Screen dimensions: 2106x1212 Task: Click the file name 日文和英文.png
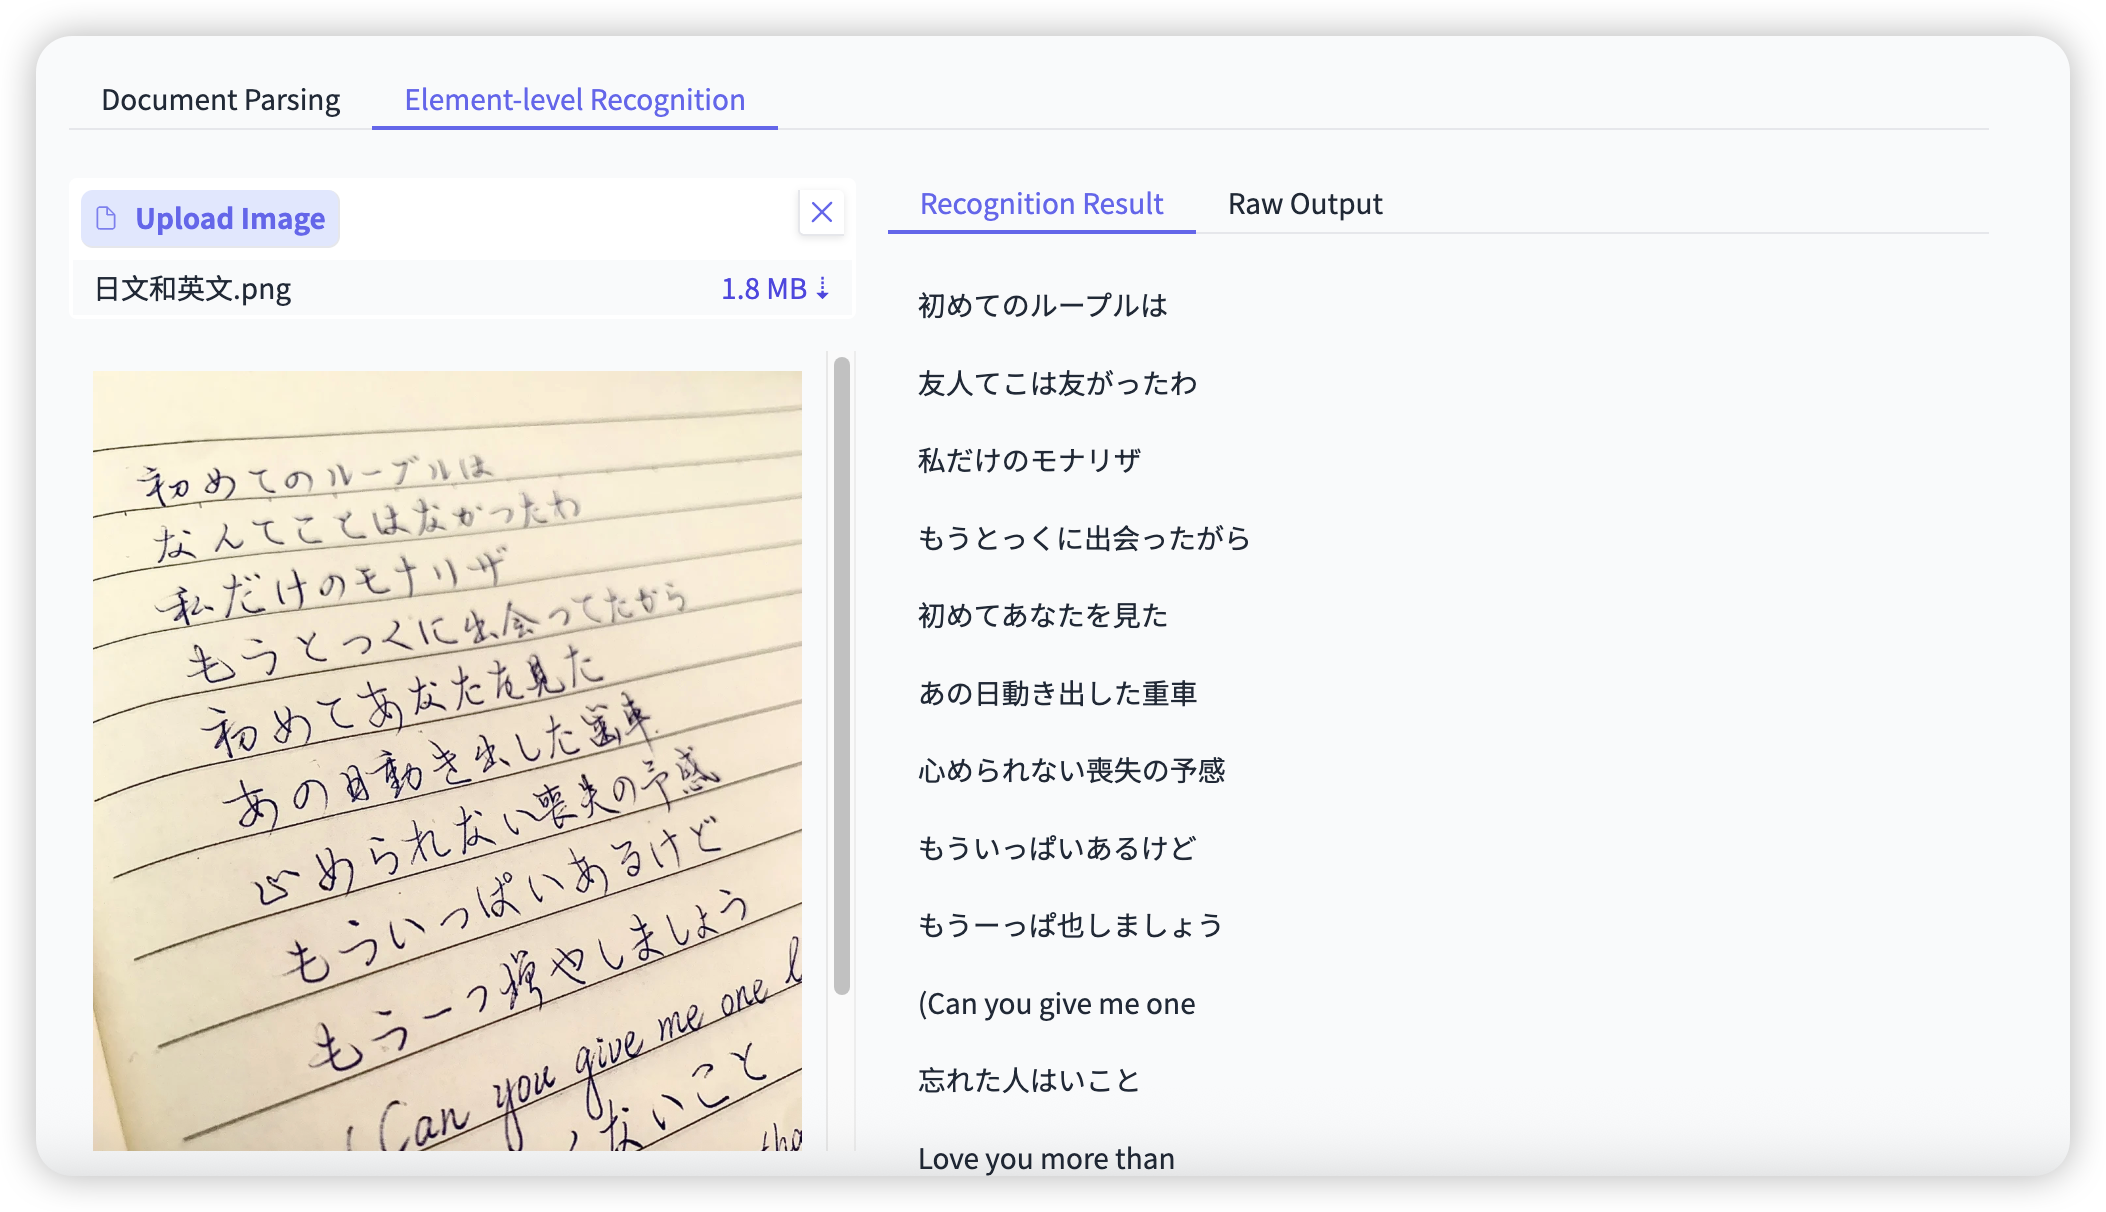click(193, 289)
